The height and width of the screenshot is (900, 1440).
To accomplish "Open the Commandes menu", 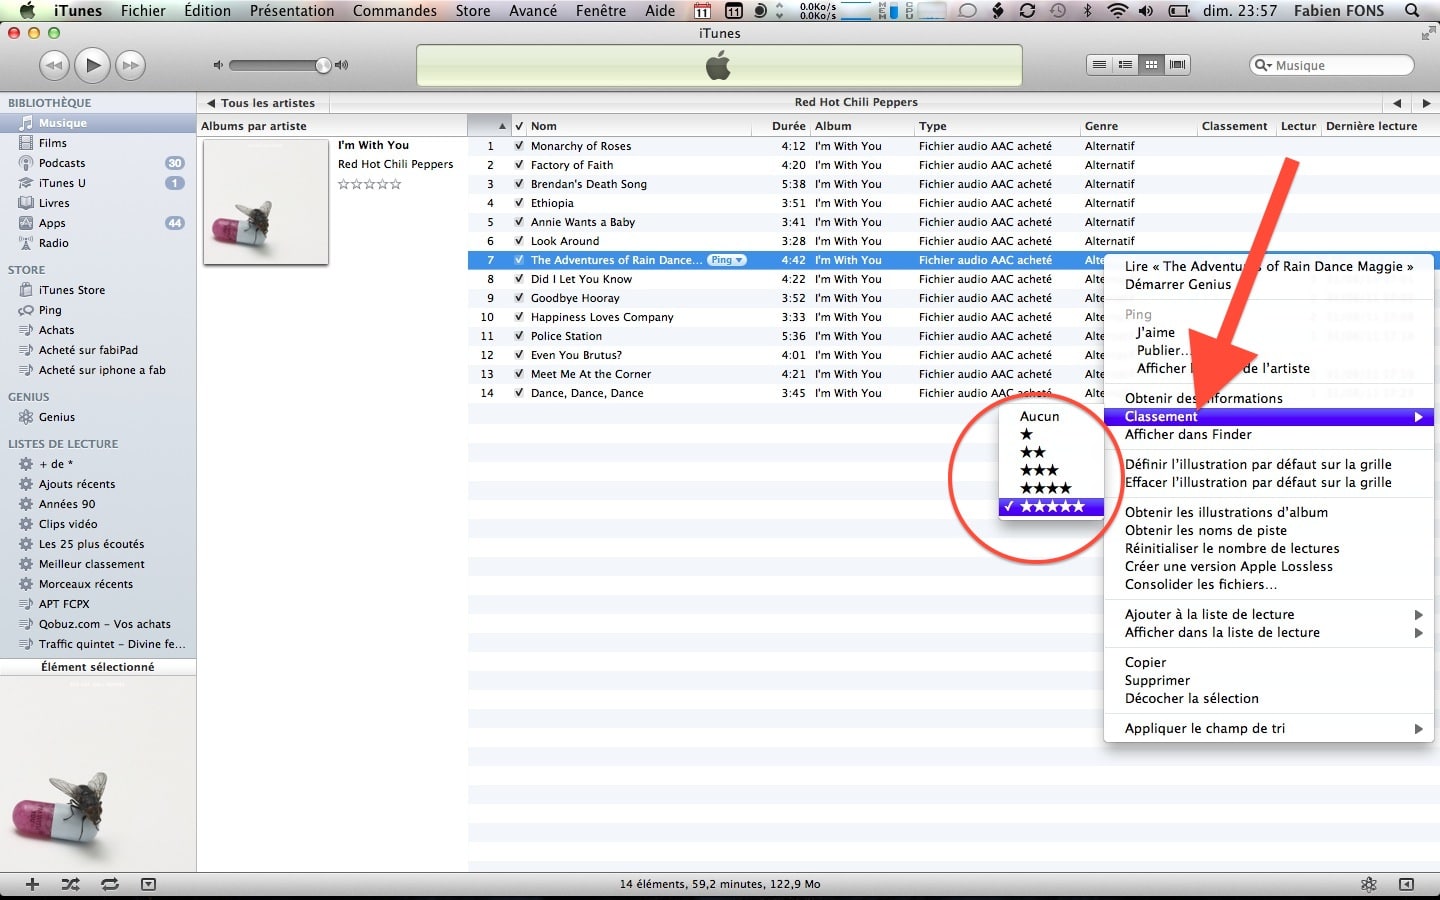I will click(395, 10).
